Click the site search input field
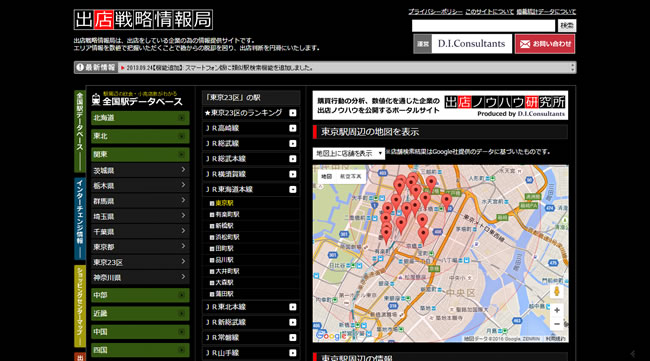650x361 pixels. (483, 26)
